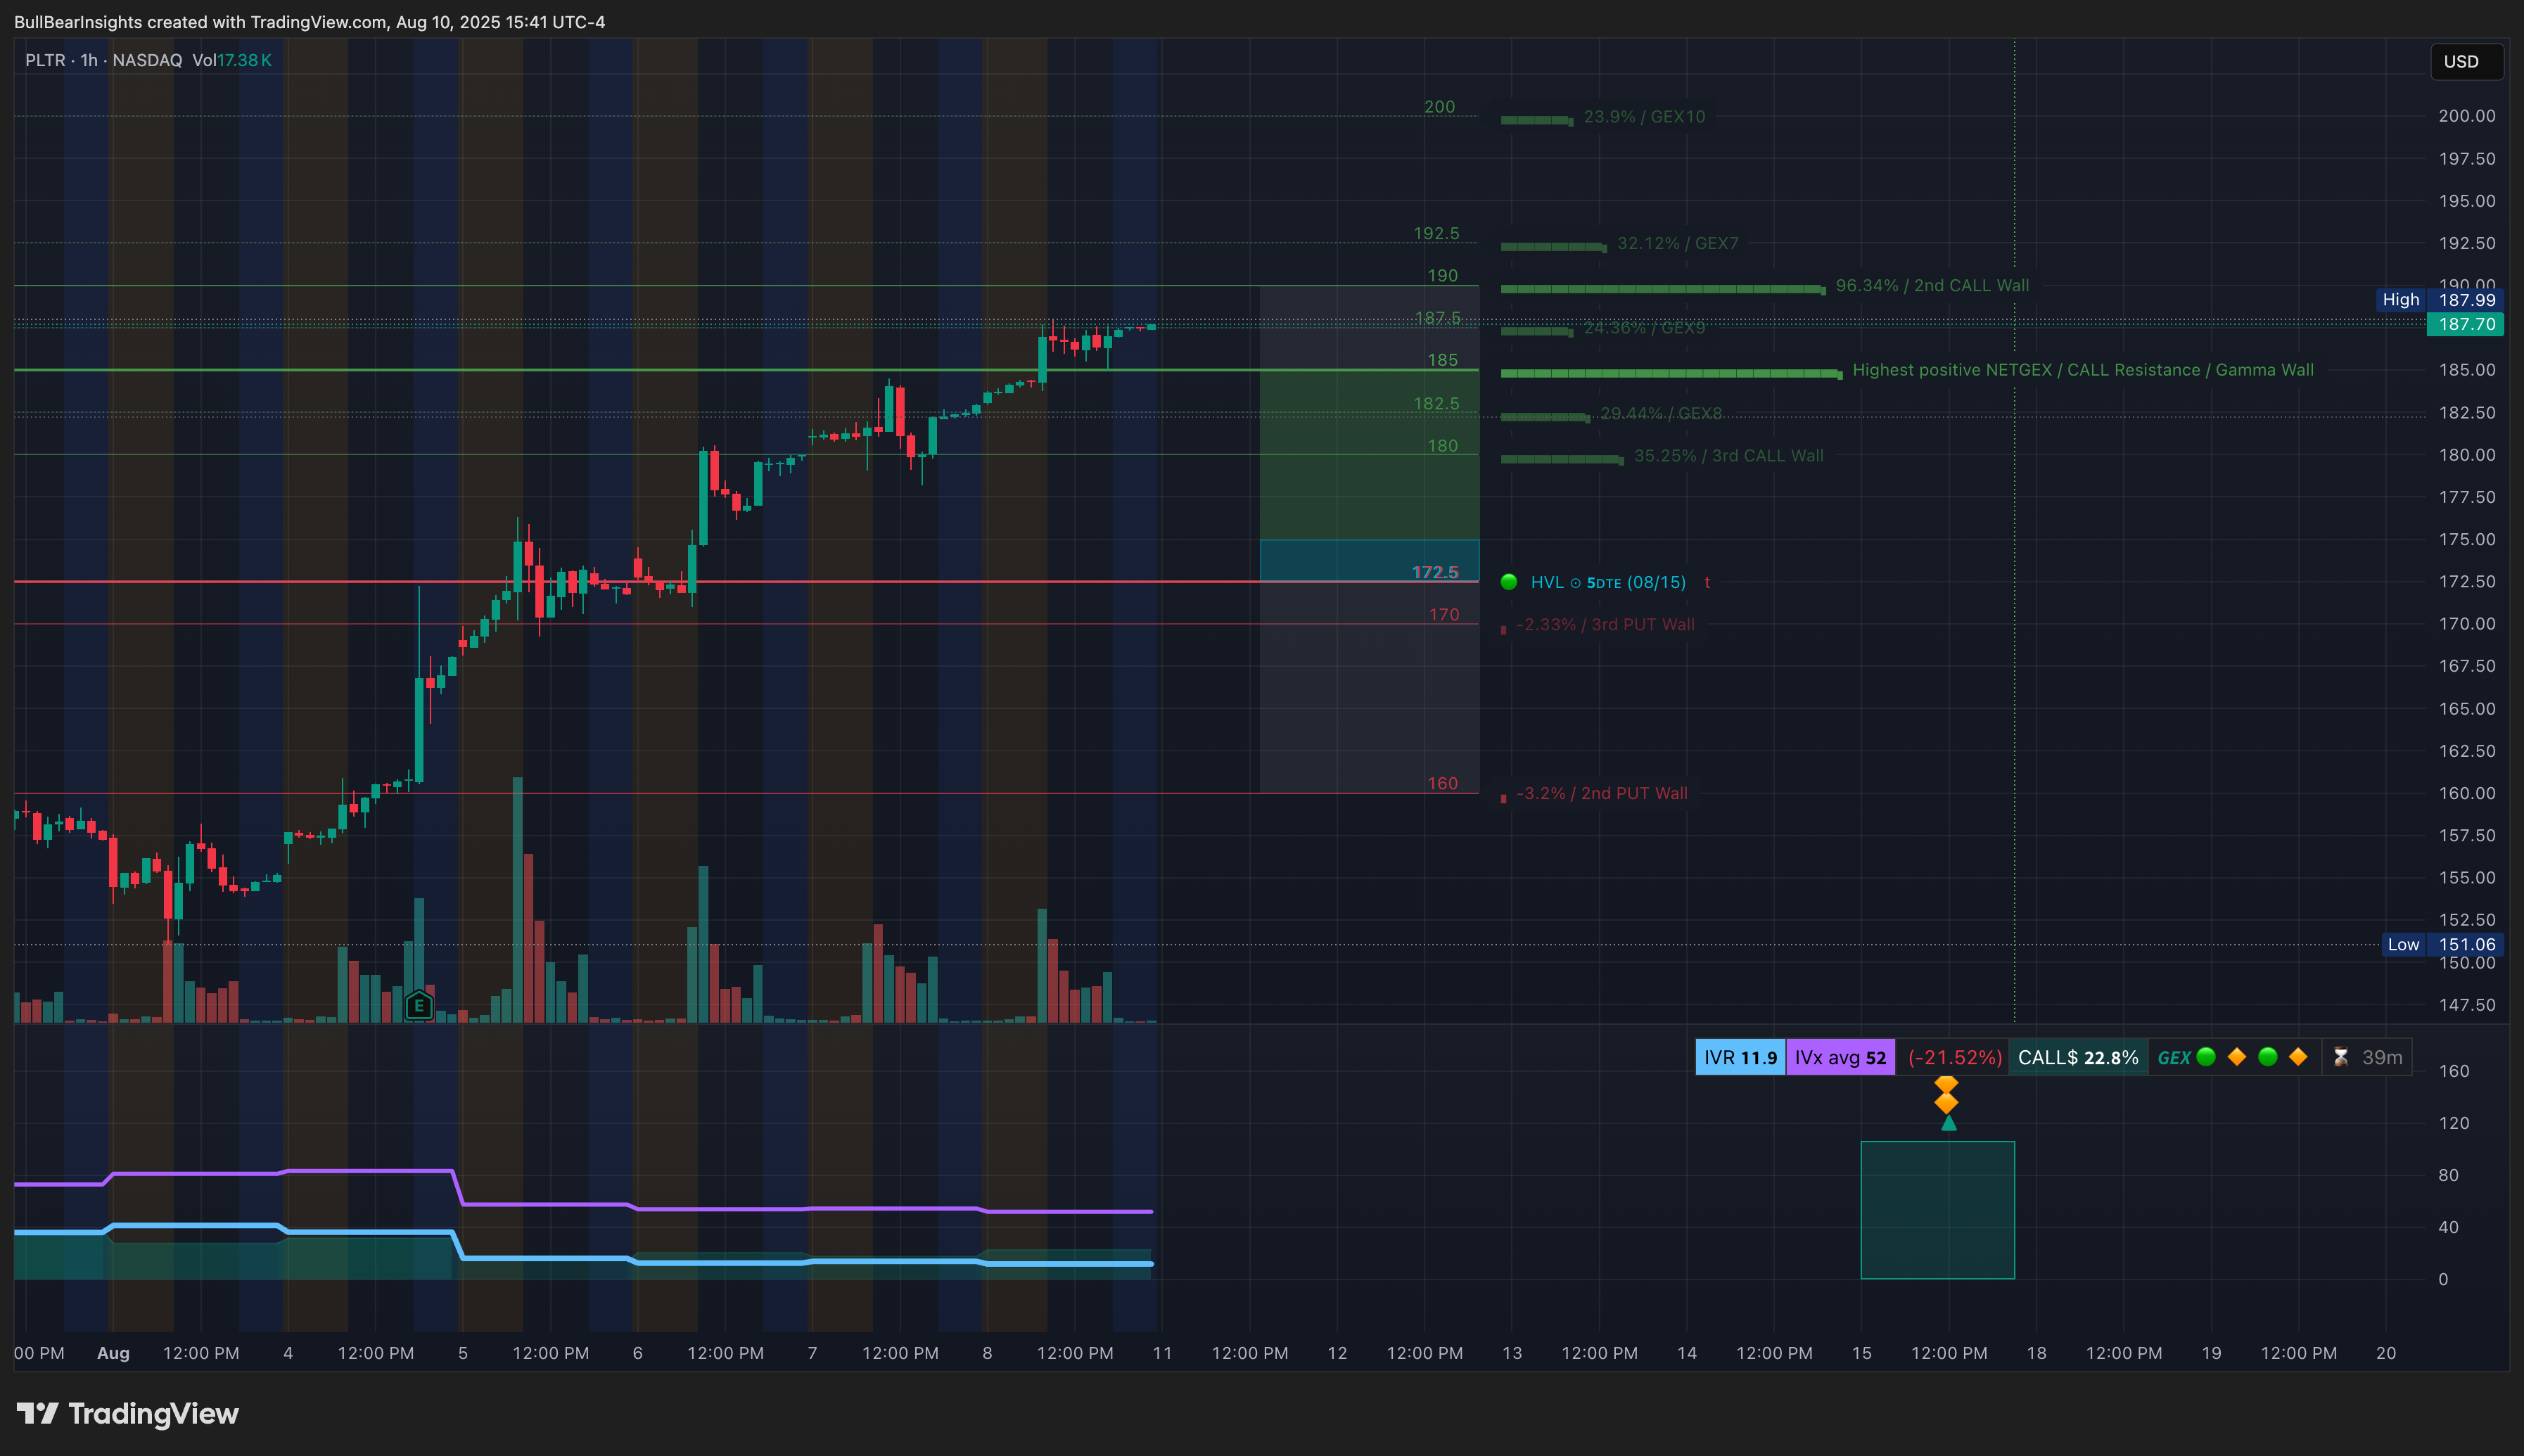Click the teal up-triangle marker in the lower pane
2524x1456 pixels.
(x=1949, y=1123)
